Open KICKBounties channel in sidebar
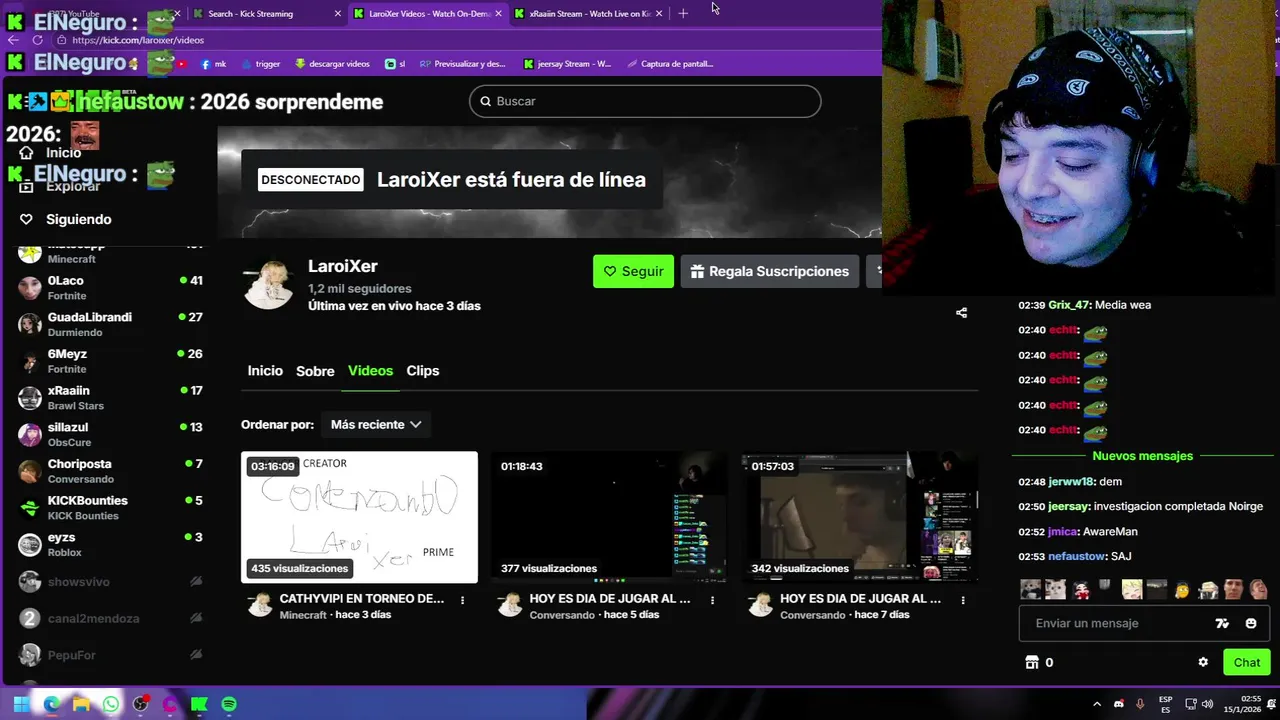This screenshot has width=1280, height=720. pyautogui.click(x=110, y=507)
